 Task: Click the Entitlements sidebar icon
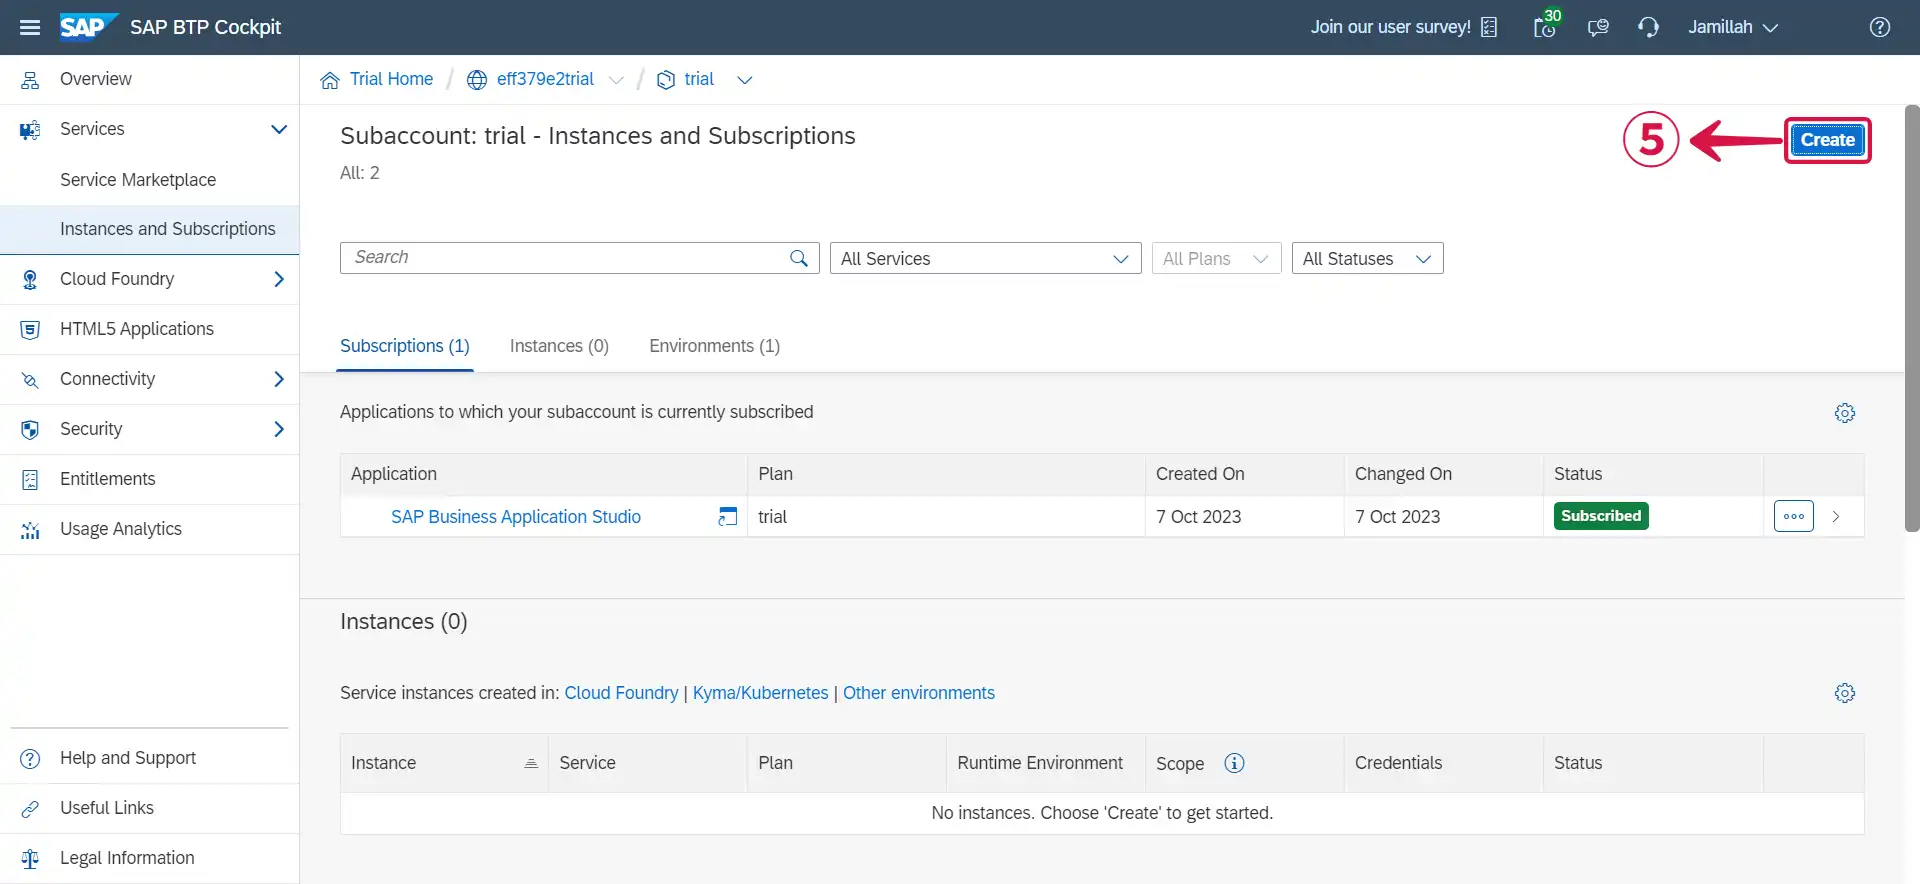(x=30, y=480)
